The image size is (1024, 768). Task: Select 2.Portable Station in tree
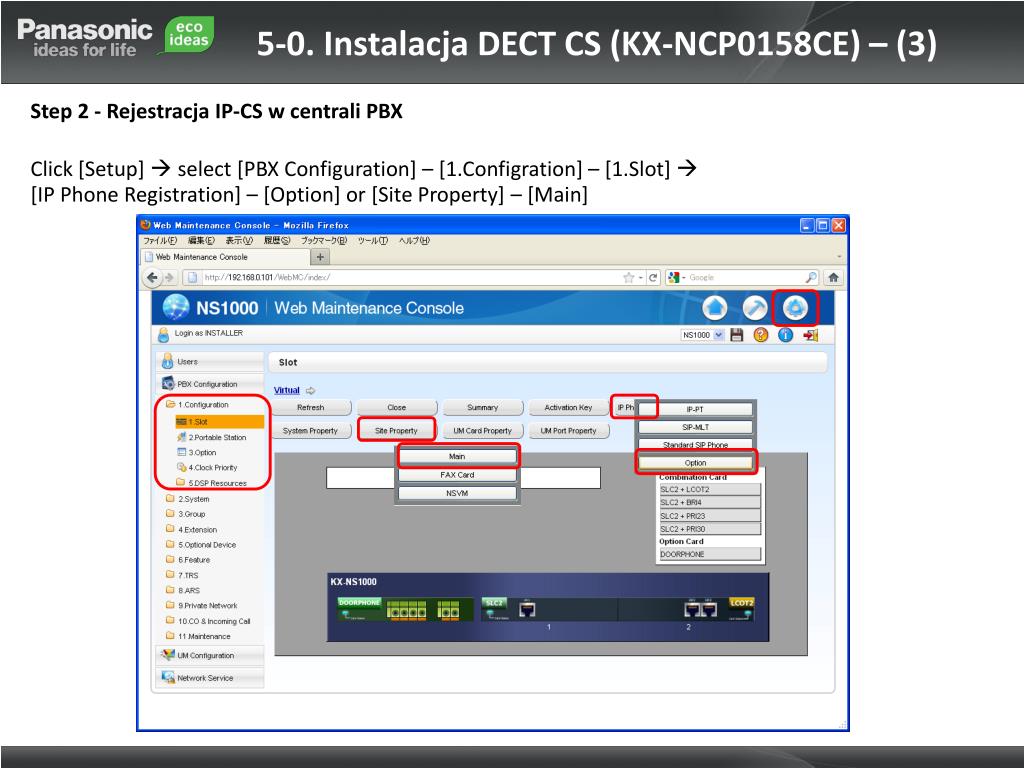point(212,438)
